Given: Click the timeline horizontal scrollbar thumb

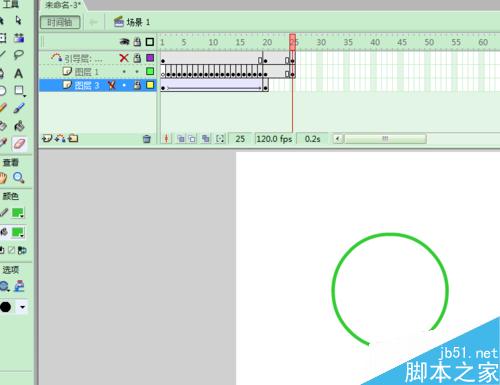Looking at the screenshot, I should point(385,139).
